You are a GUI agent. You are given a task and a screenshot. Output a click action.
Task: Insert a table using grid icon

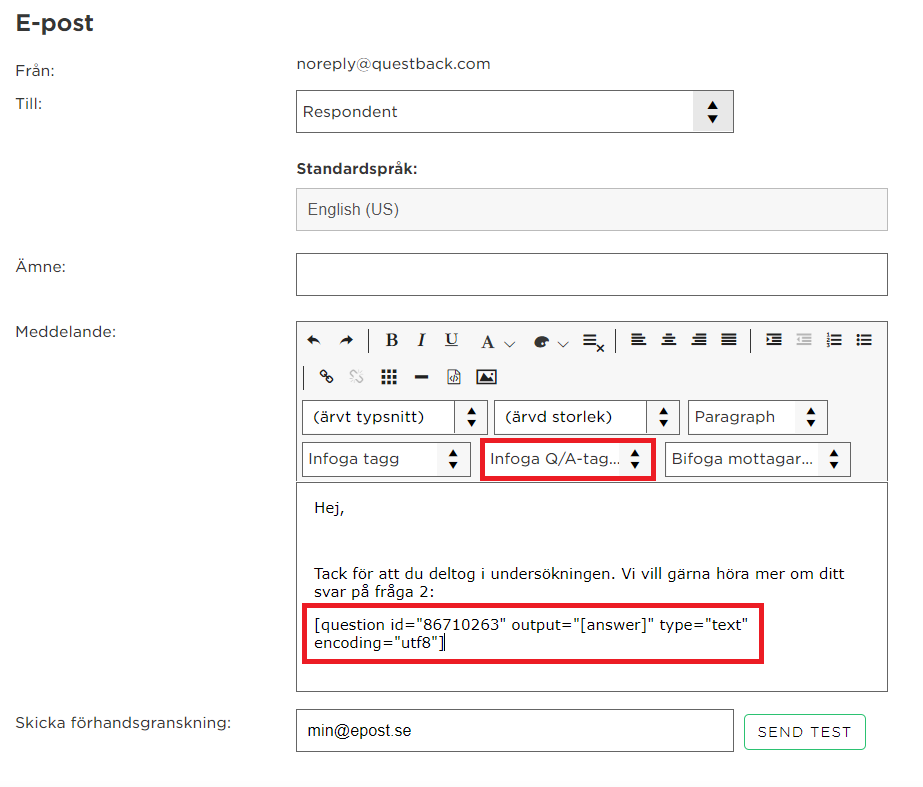389,377
